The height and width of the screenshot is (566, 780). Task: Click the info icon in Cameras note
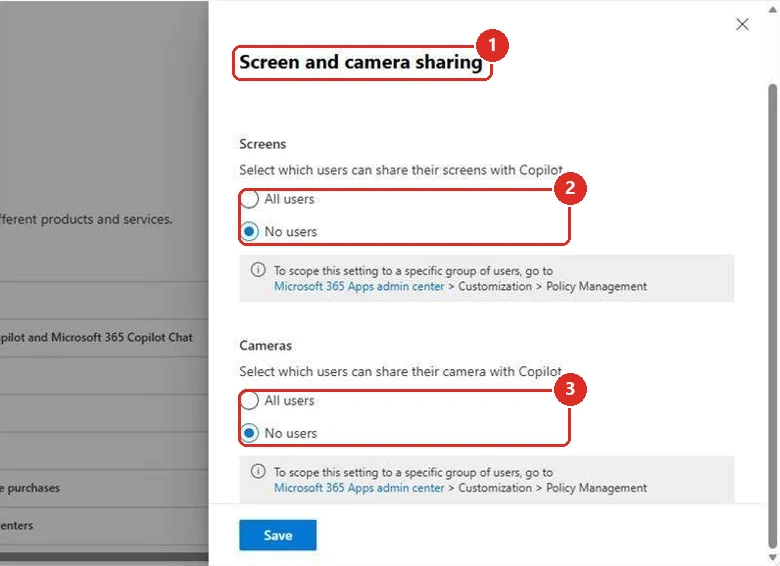tap(258, 471)
